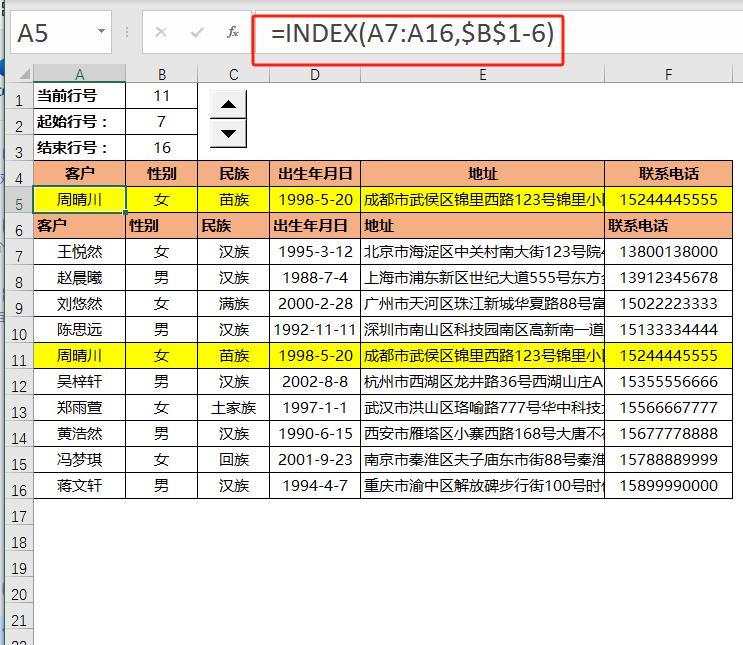Select birthdate 2002-8-8
743x645 pixels.
(315, 382)
